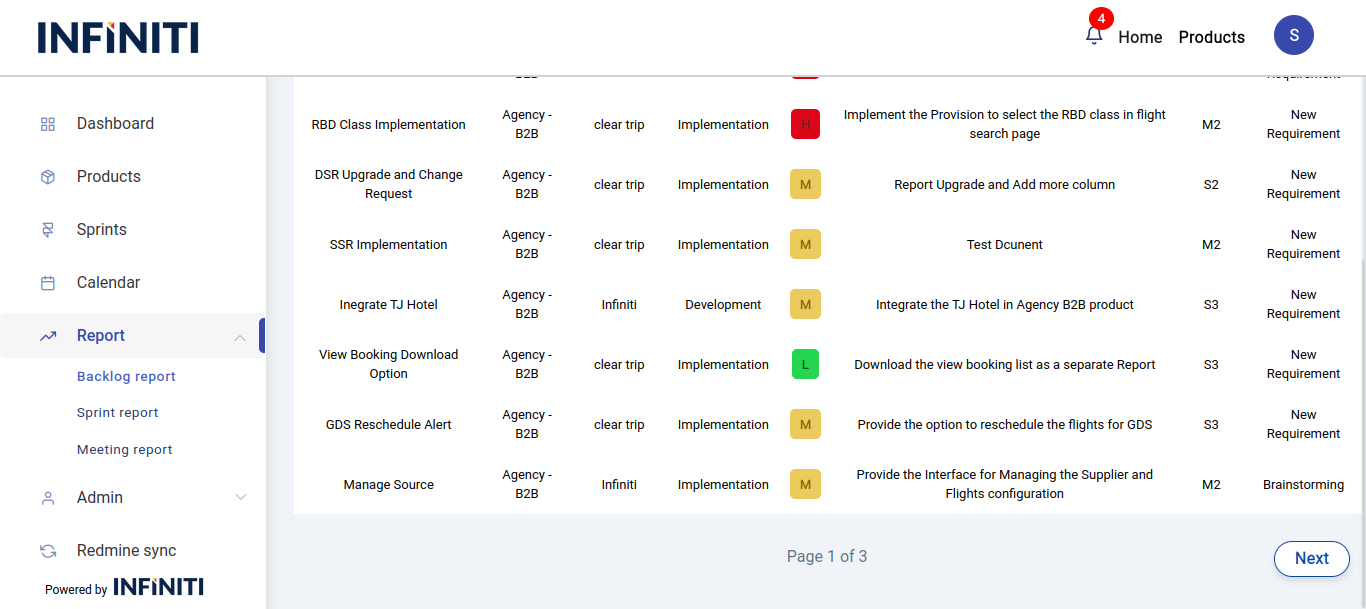Click the Redmine sync refresh icon
1366x609 pixels.
(x=48, y=551)
